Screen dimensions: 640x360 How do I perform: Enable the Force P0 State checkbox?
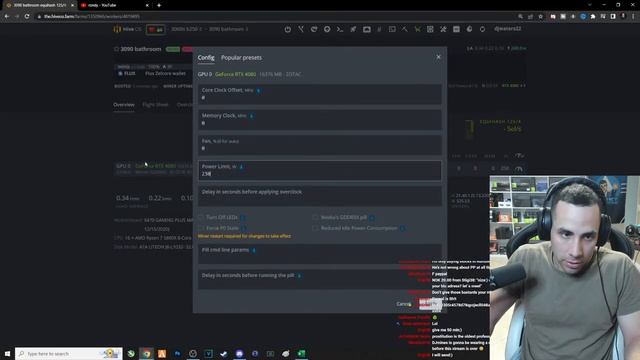(201, 228)
